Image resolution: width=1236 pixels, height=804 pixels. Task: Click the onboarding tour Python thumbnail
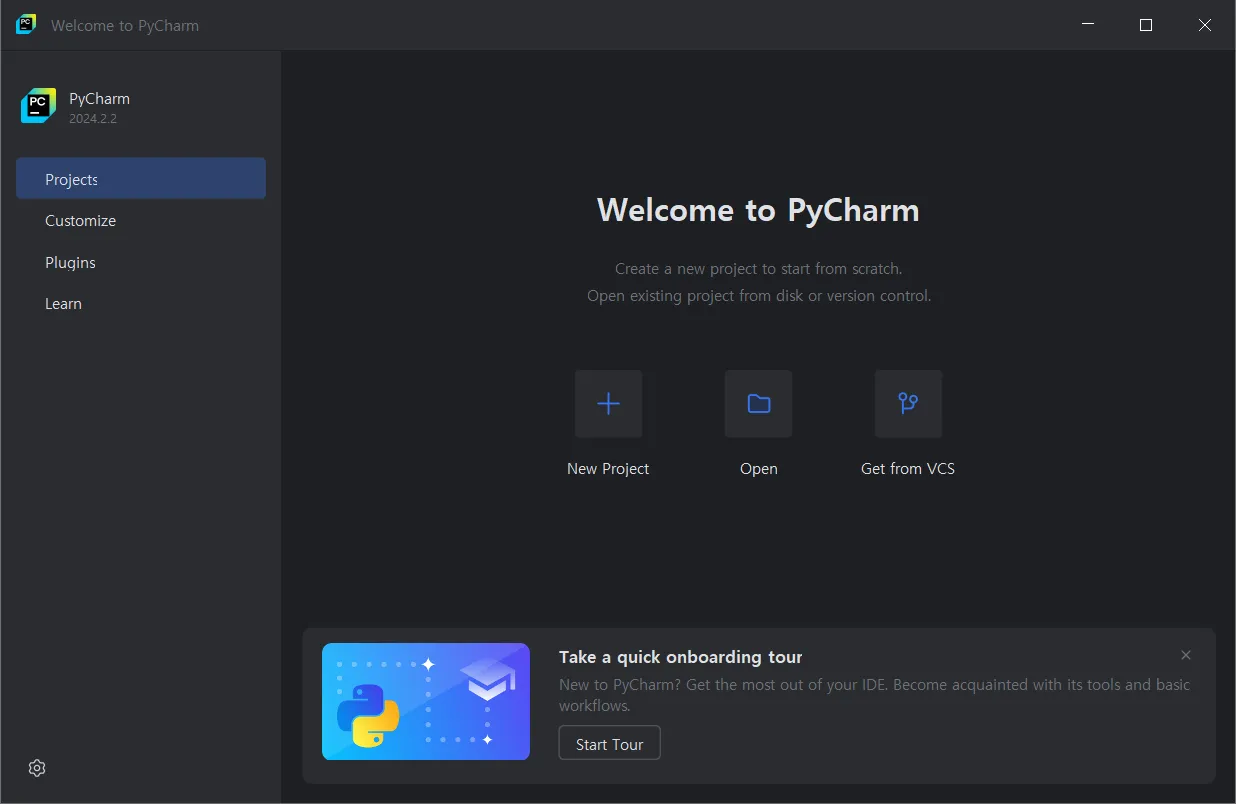(426, 701)
